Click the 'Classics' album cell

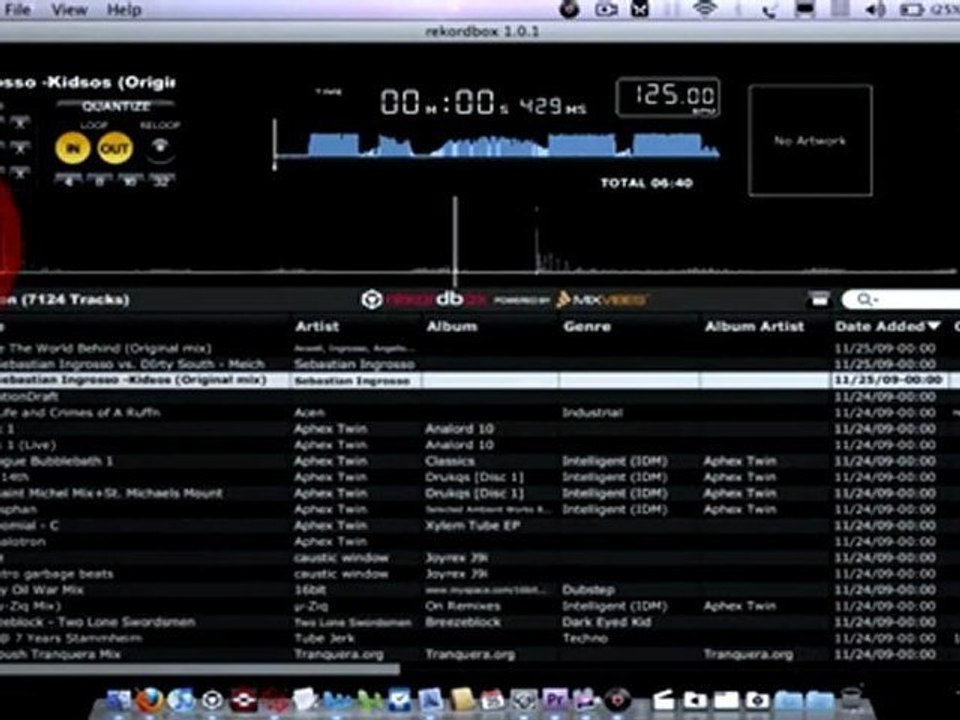(450, 461)
